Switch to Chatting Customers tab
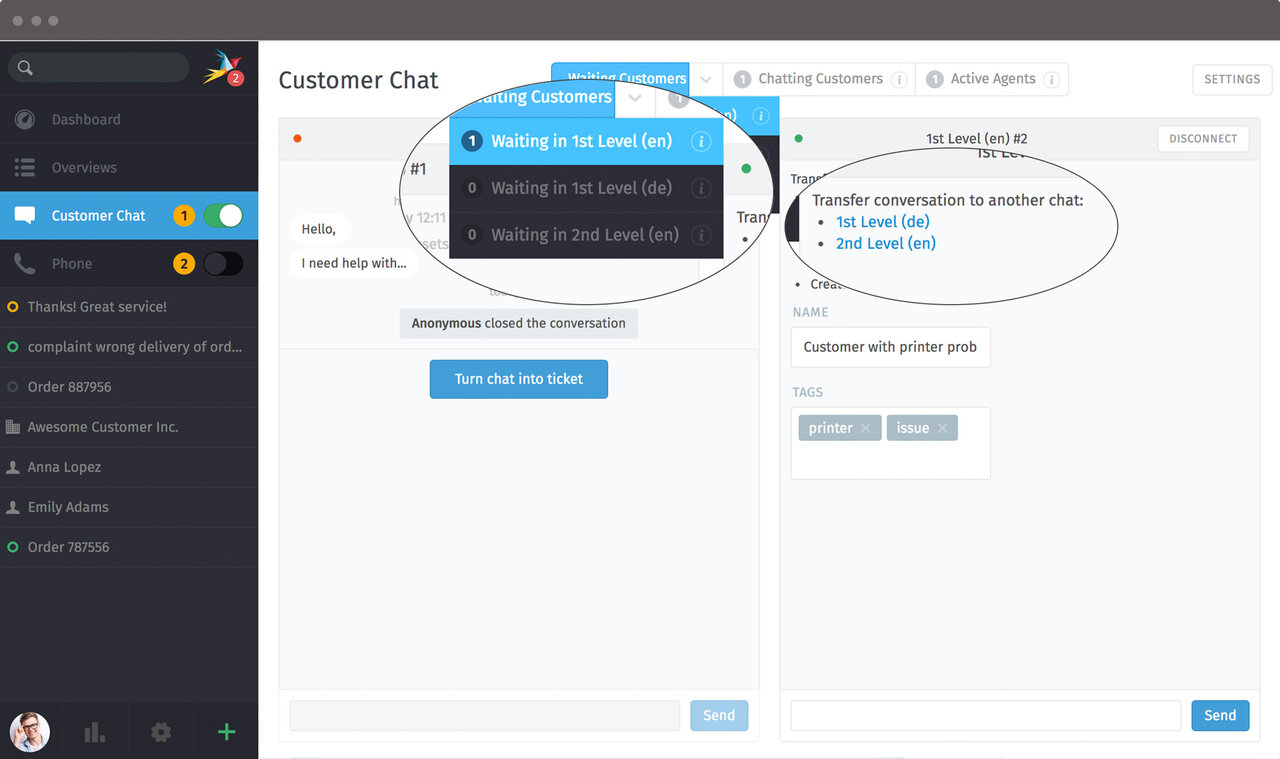This screenshot has width=1280, height=759. point(819,79)
